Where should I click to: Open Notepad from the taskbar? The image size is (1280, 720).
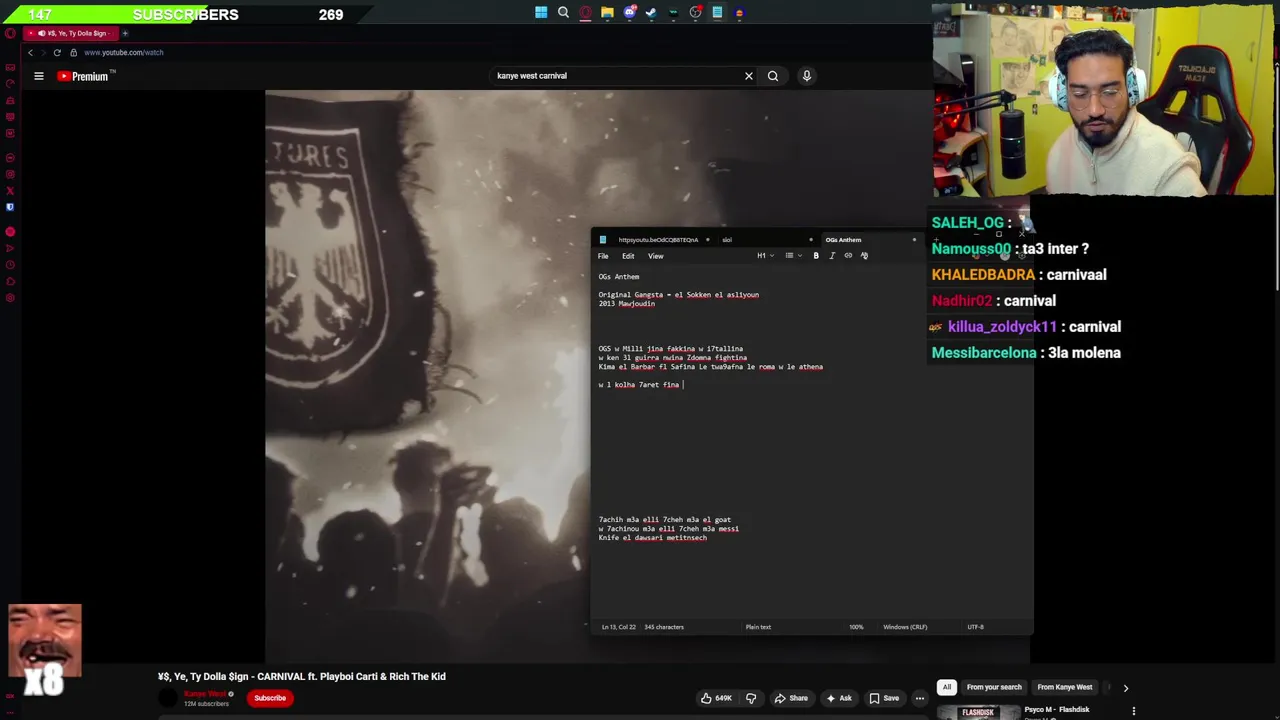tap(717, 13)
